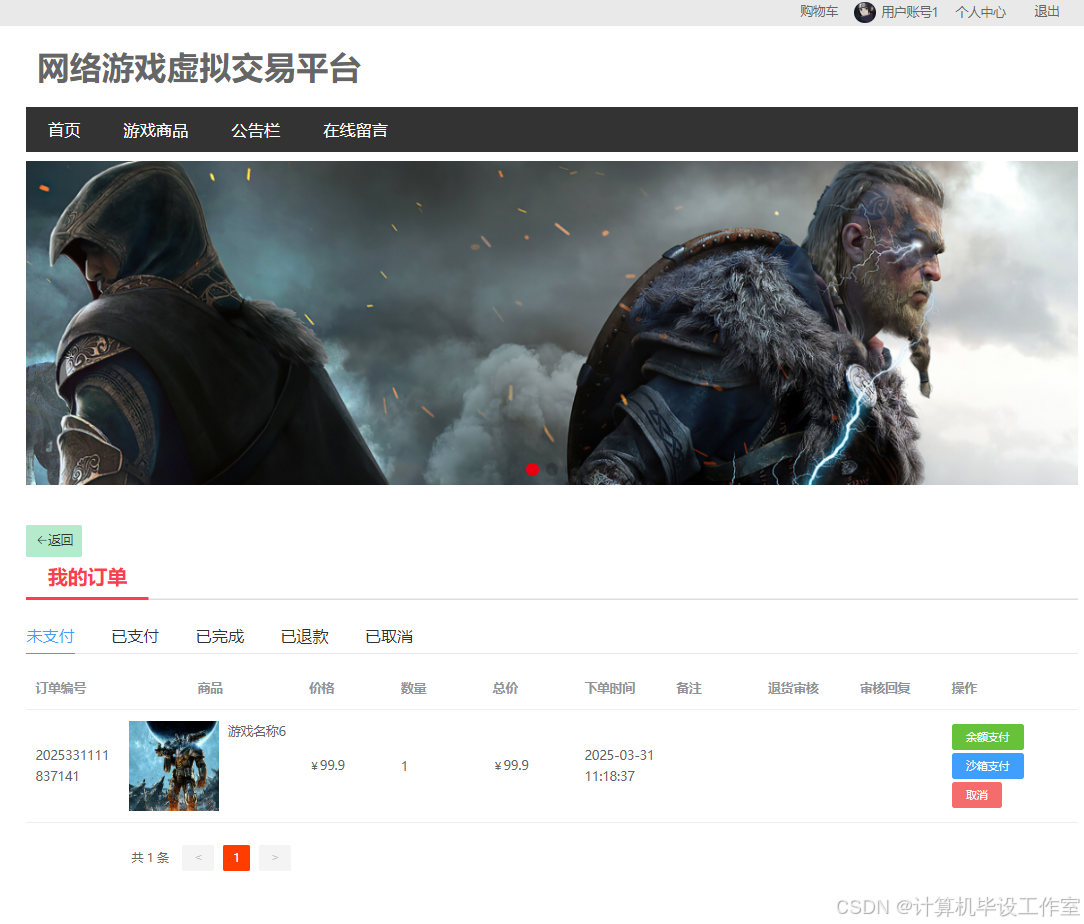The width and height of the screenshot is (1084, 924).
Task: Go to 首页 in the navigation bar
Action: tap(64, 130)
